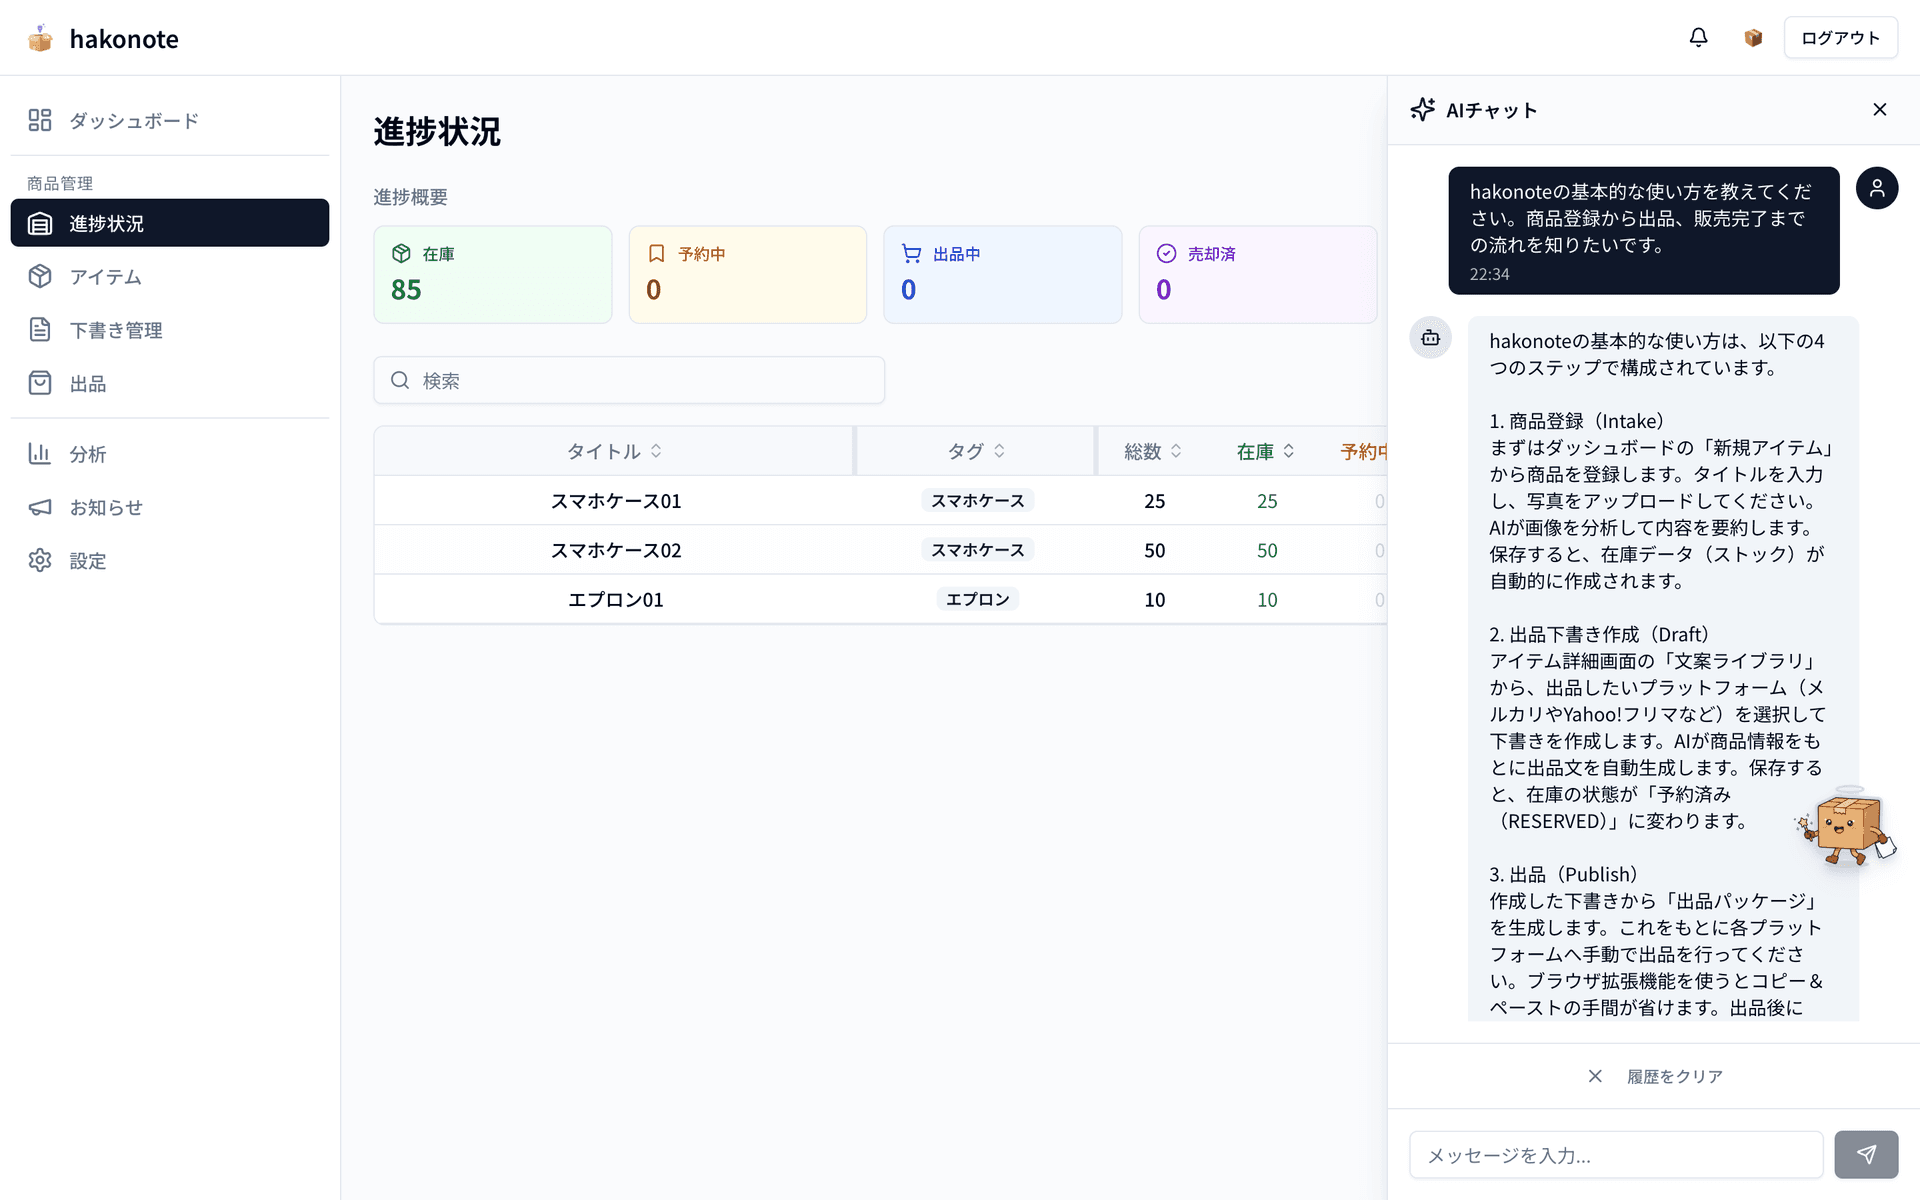Open the notification bell
Image resolution: width=1920 pixels, height=1200 pixels.
(1698, 37)
